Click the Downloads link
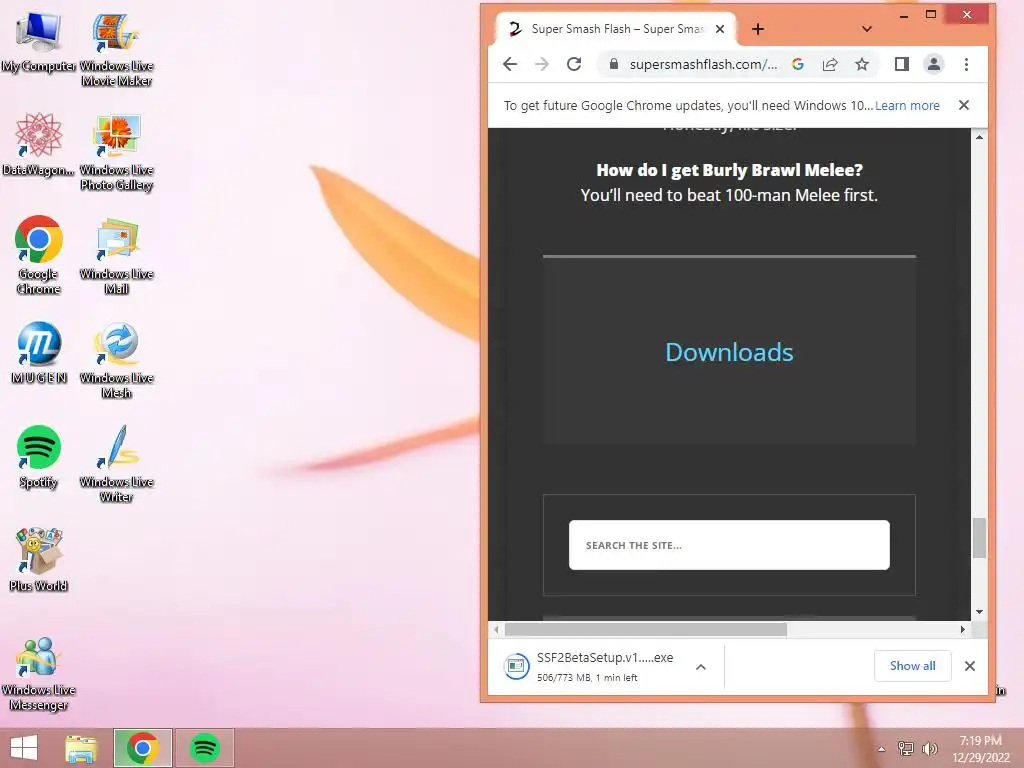This screenshot has width=1024, height=768. (x=729, y=352)
